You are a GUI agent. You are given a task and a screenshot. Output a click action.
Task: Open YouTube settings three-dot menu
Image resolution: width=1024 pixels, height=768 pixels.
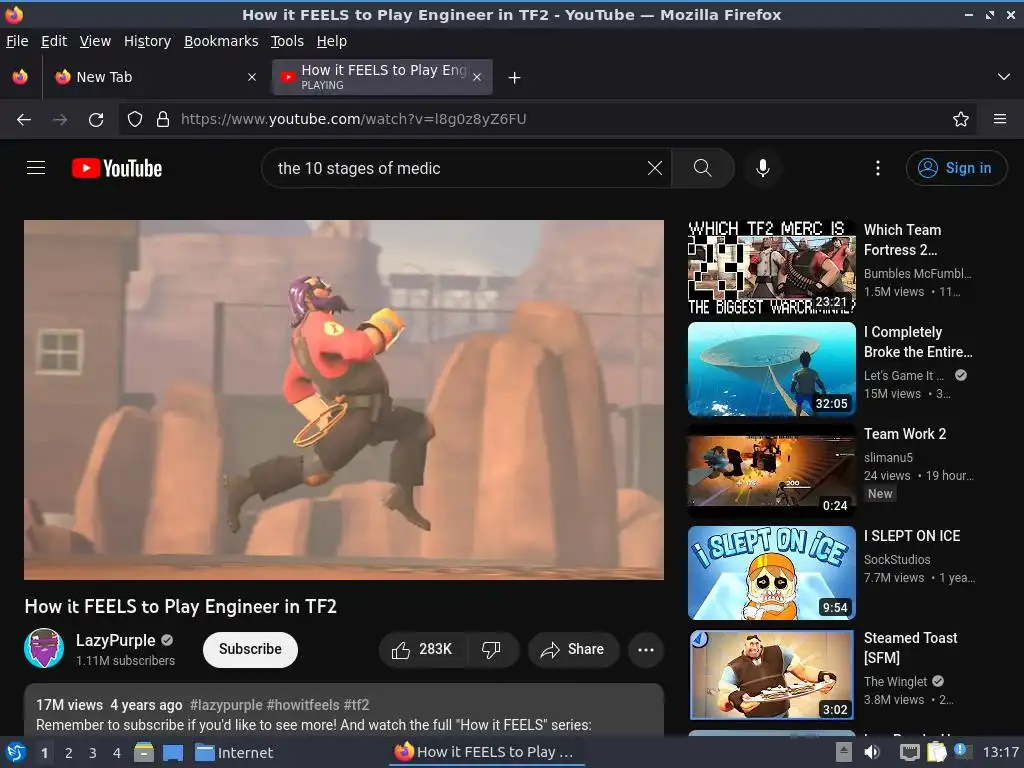tap(878, 168)
